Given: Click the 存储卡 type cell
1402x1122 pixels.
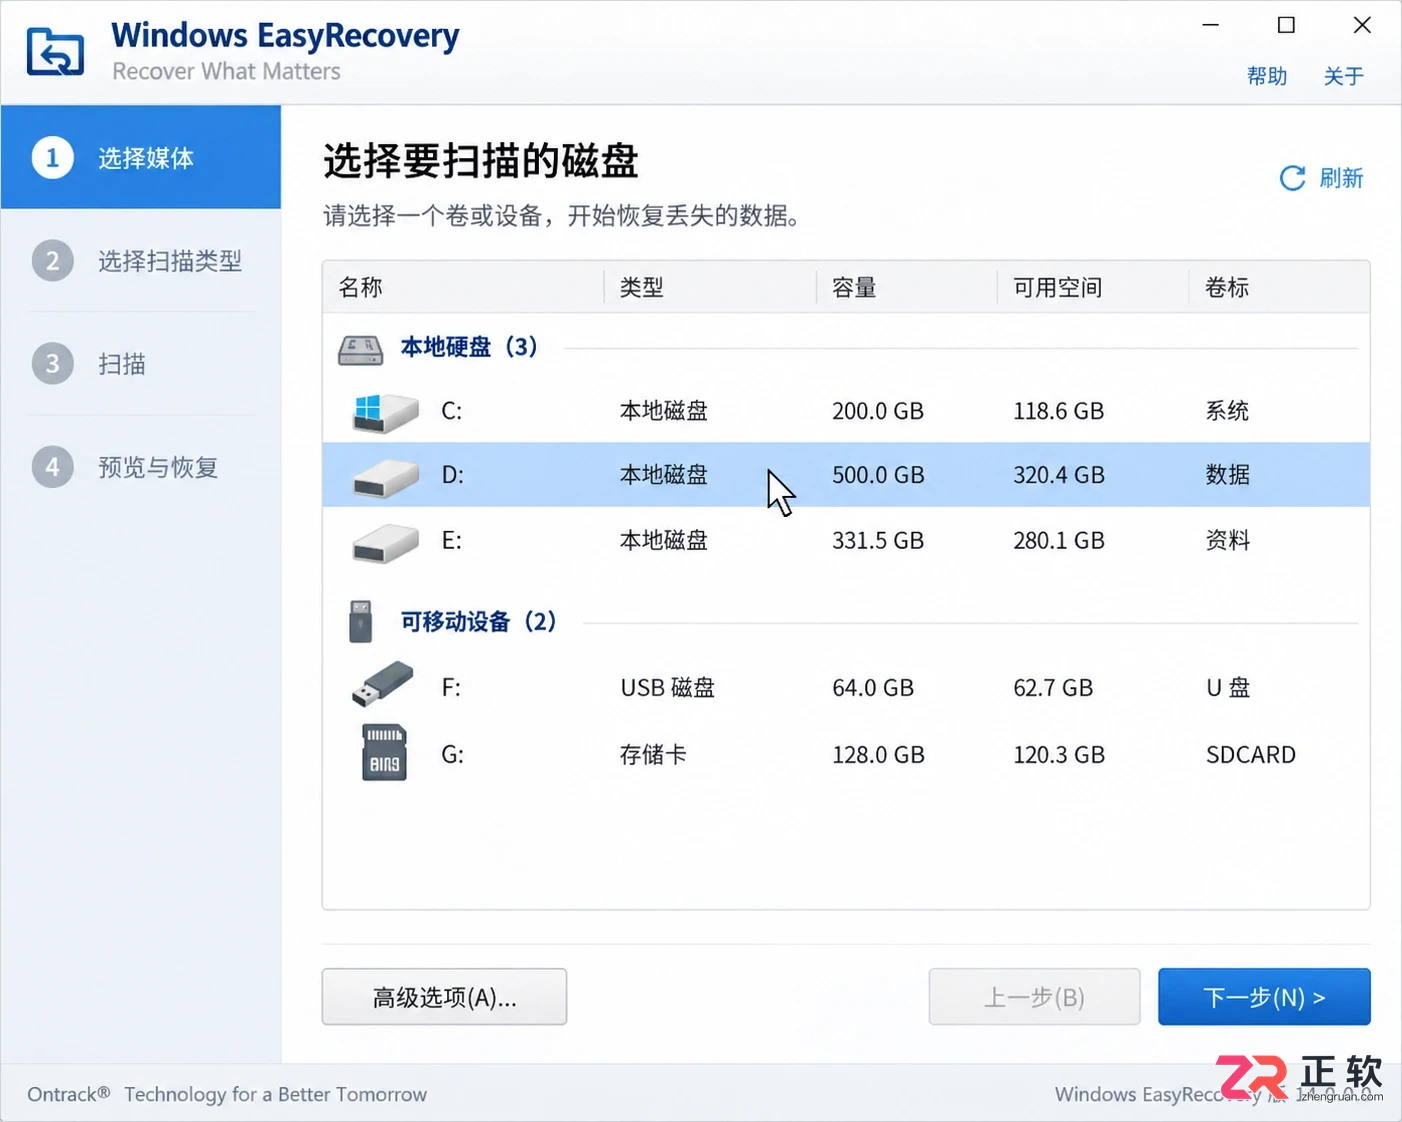Looking at the screenshot, I should pyautogui.click(x=653, y=755).
